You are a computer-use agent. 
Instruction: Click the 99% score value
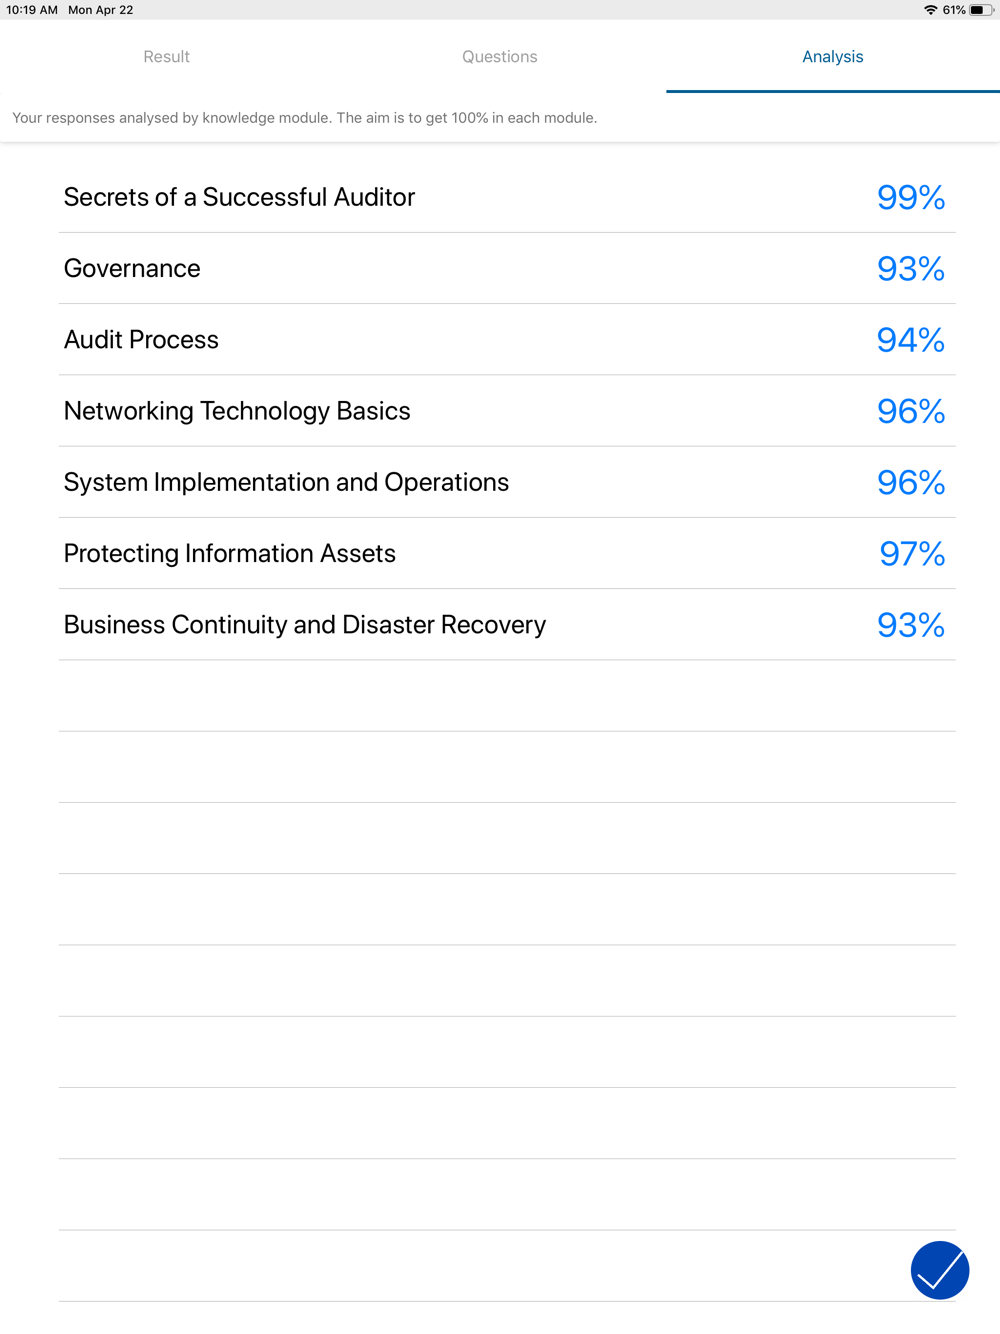point(911,197)
